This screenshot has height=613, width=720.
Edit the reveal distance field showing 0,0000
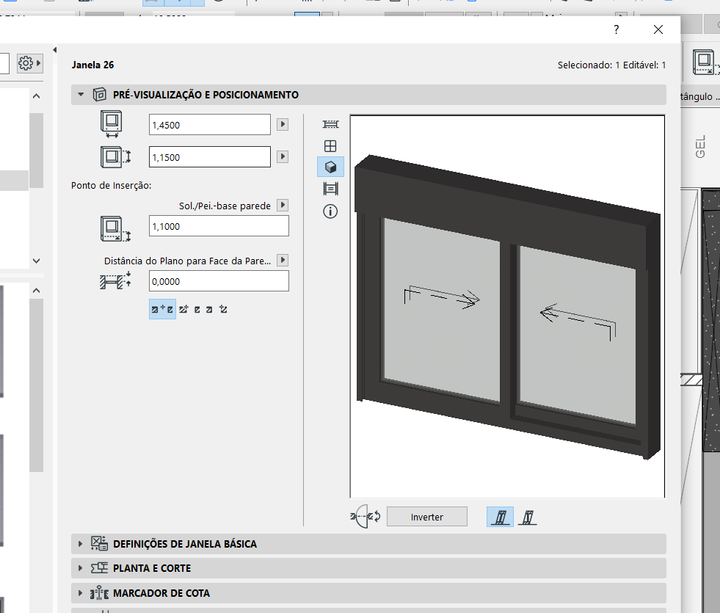pos(219,281)
